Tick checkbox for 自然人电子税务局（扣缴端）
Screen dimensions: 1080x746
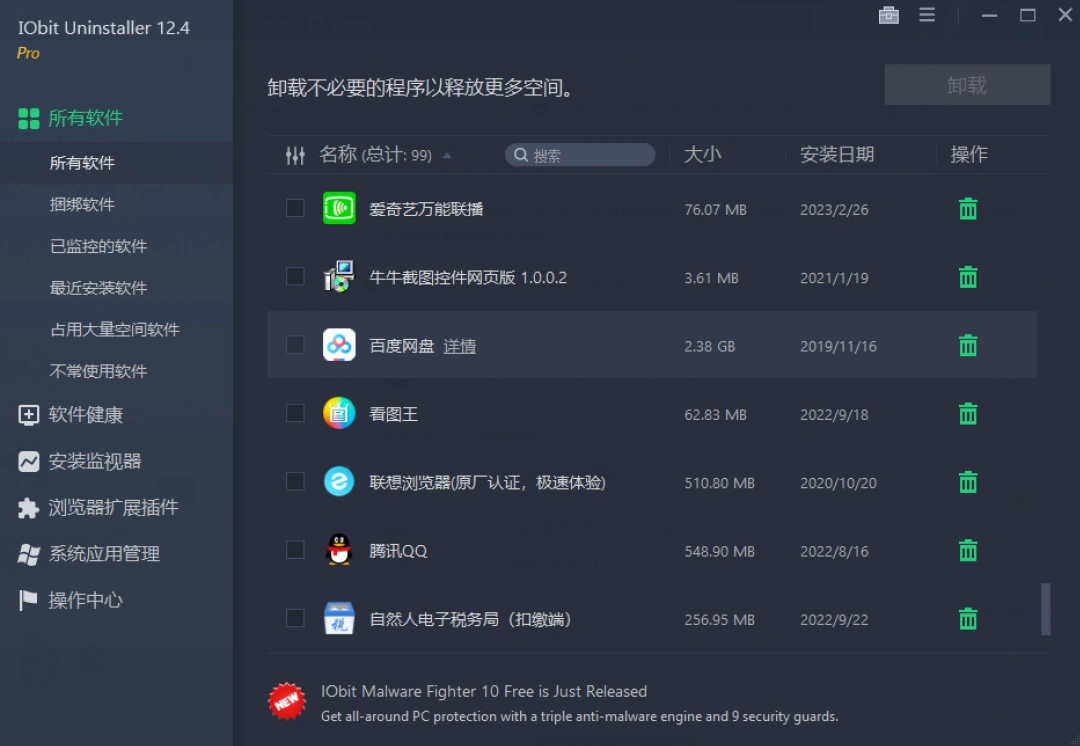click(x=295, y=618)
